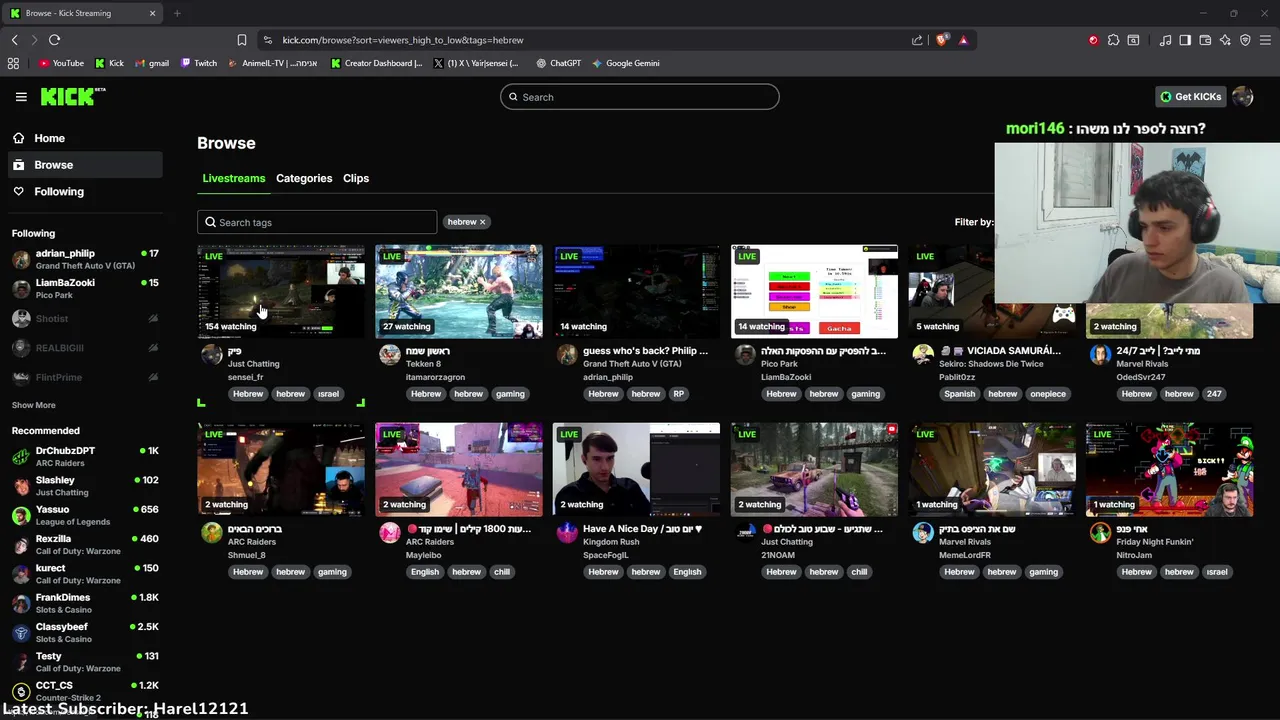Open itamarorzagron channel avatar
Viewport: 1280px width, 720px height.
(390, 355)
